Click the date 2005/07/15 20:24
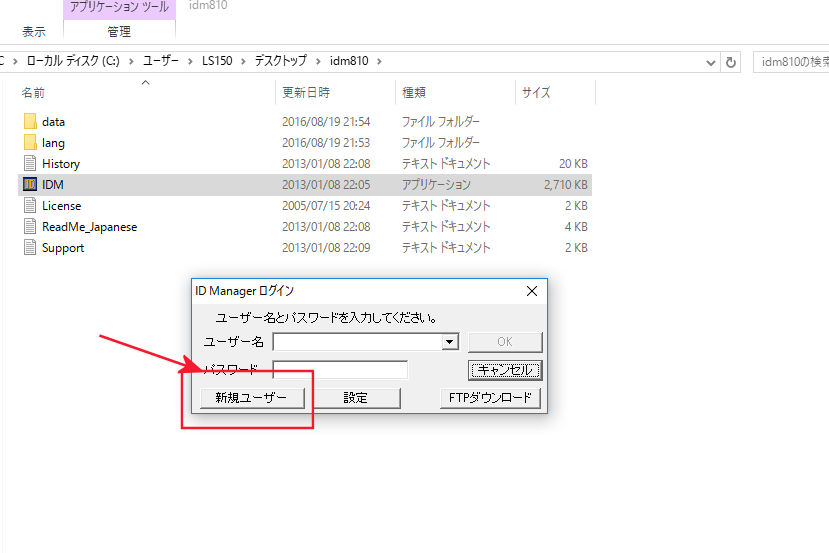This screenshot has height=553, width=829. point(326,206)
